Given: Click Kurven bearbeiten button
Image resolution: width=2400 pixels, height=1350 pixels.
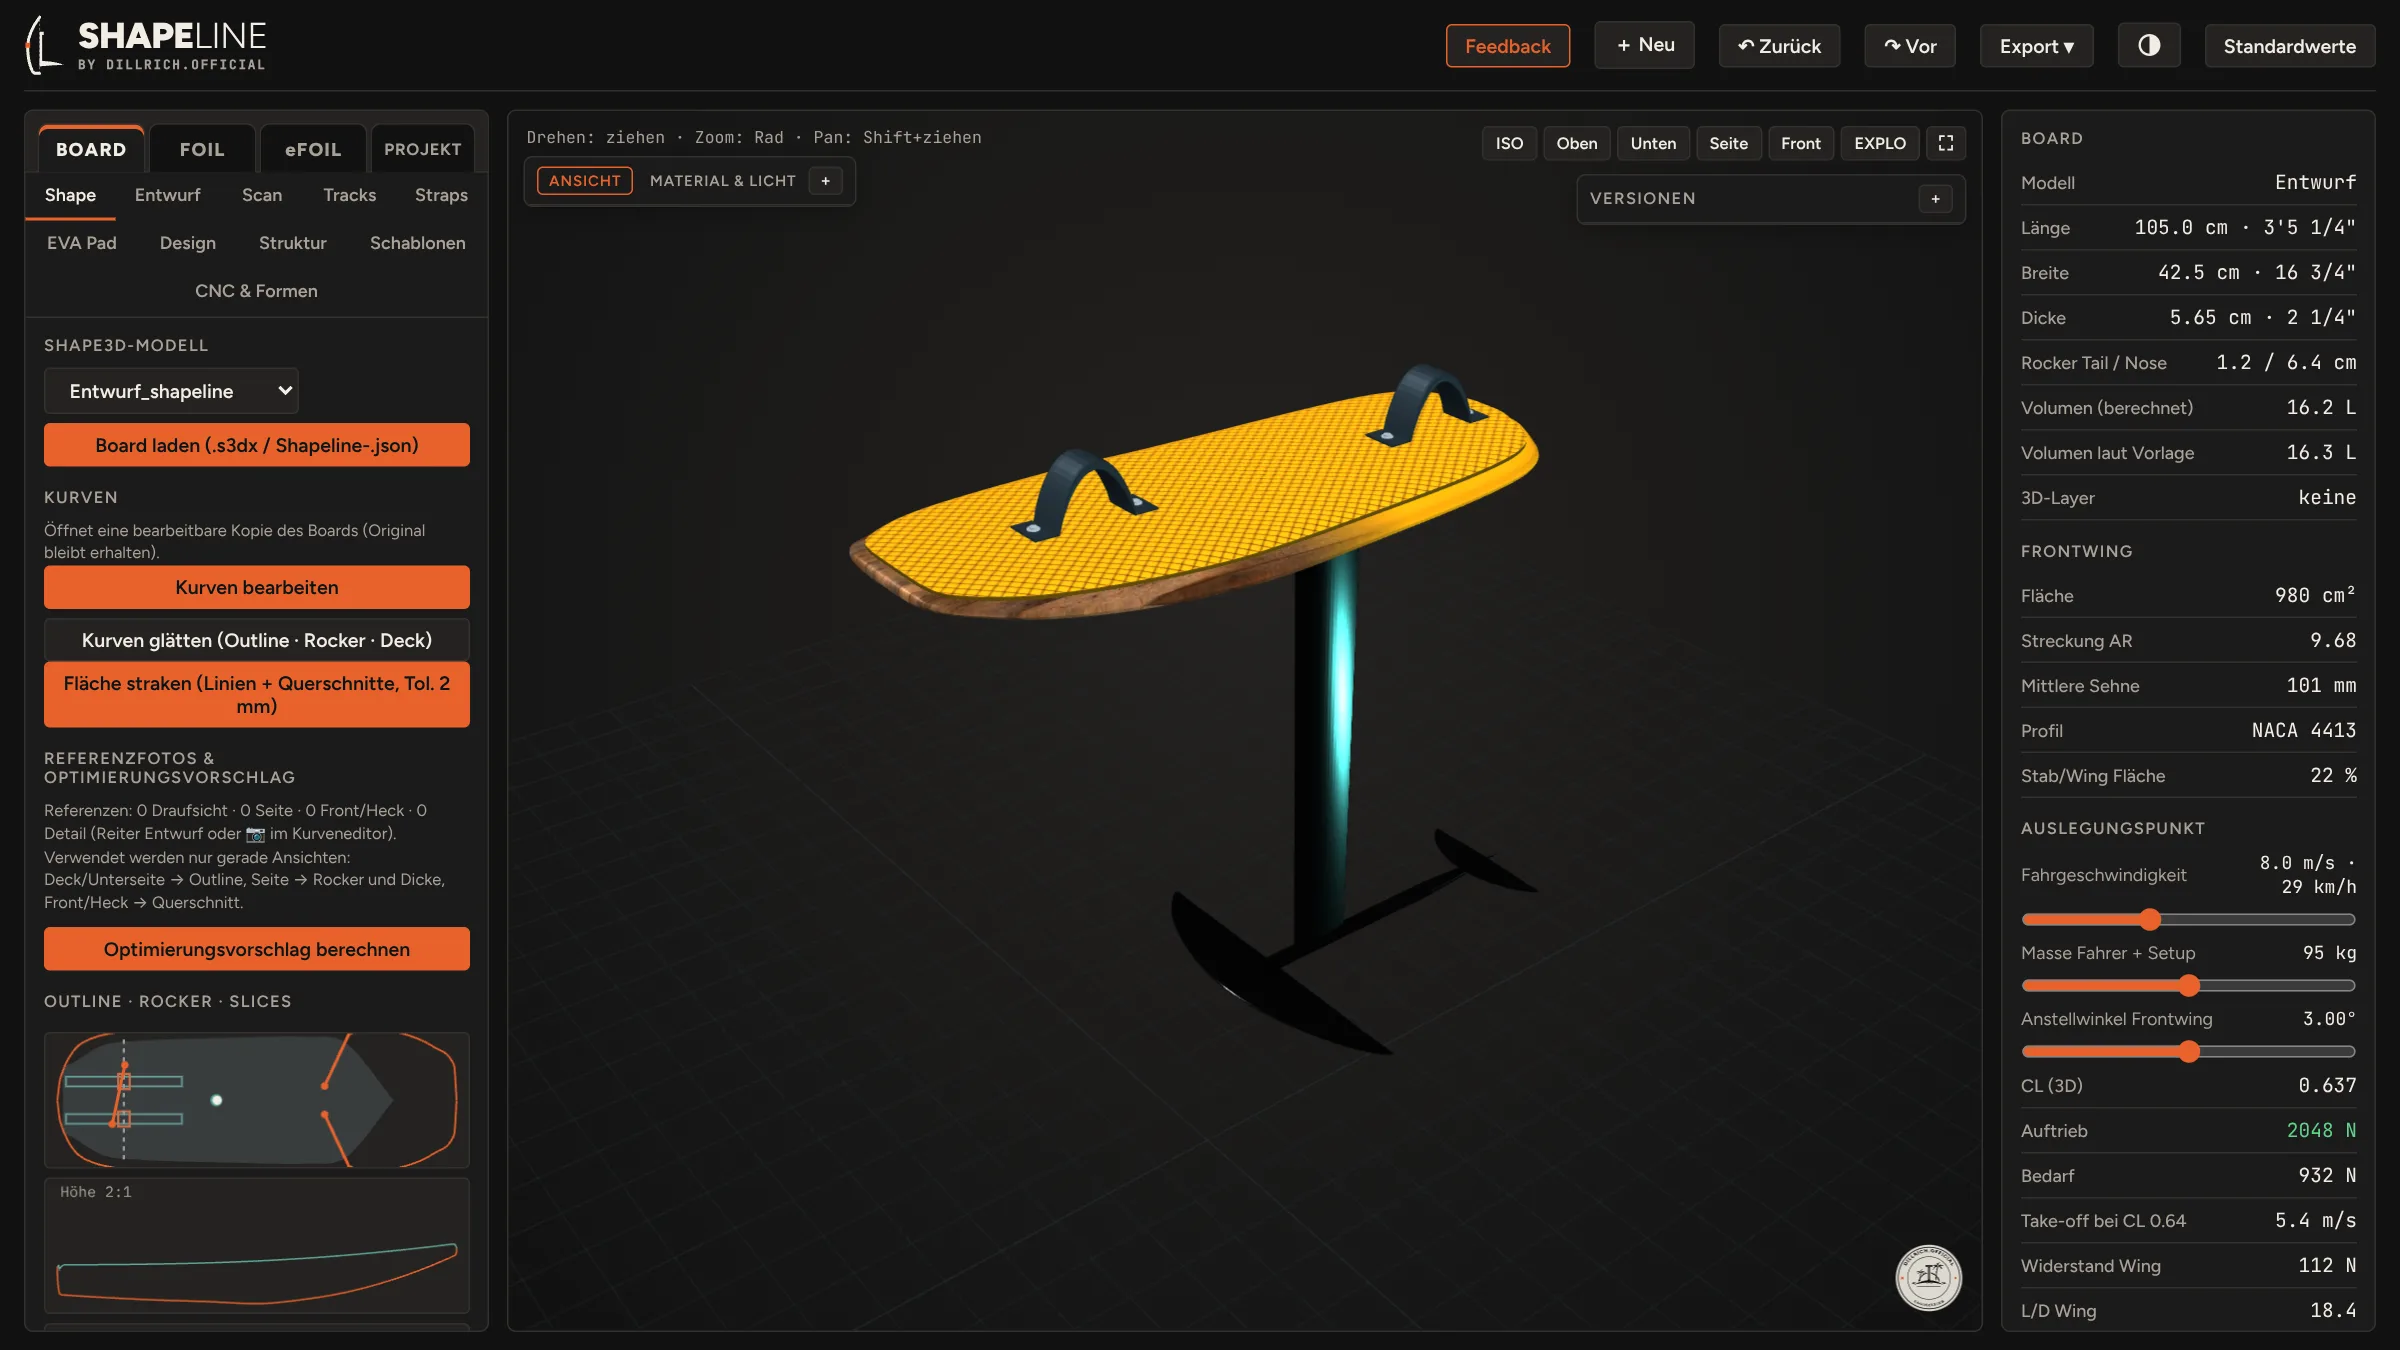Looking at the screenshot, I should pyautogui.click(x=257, y=587).
